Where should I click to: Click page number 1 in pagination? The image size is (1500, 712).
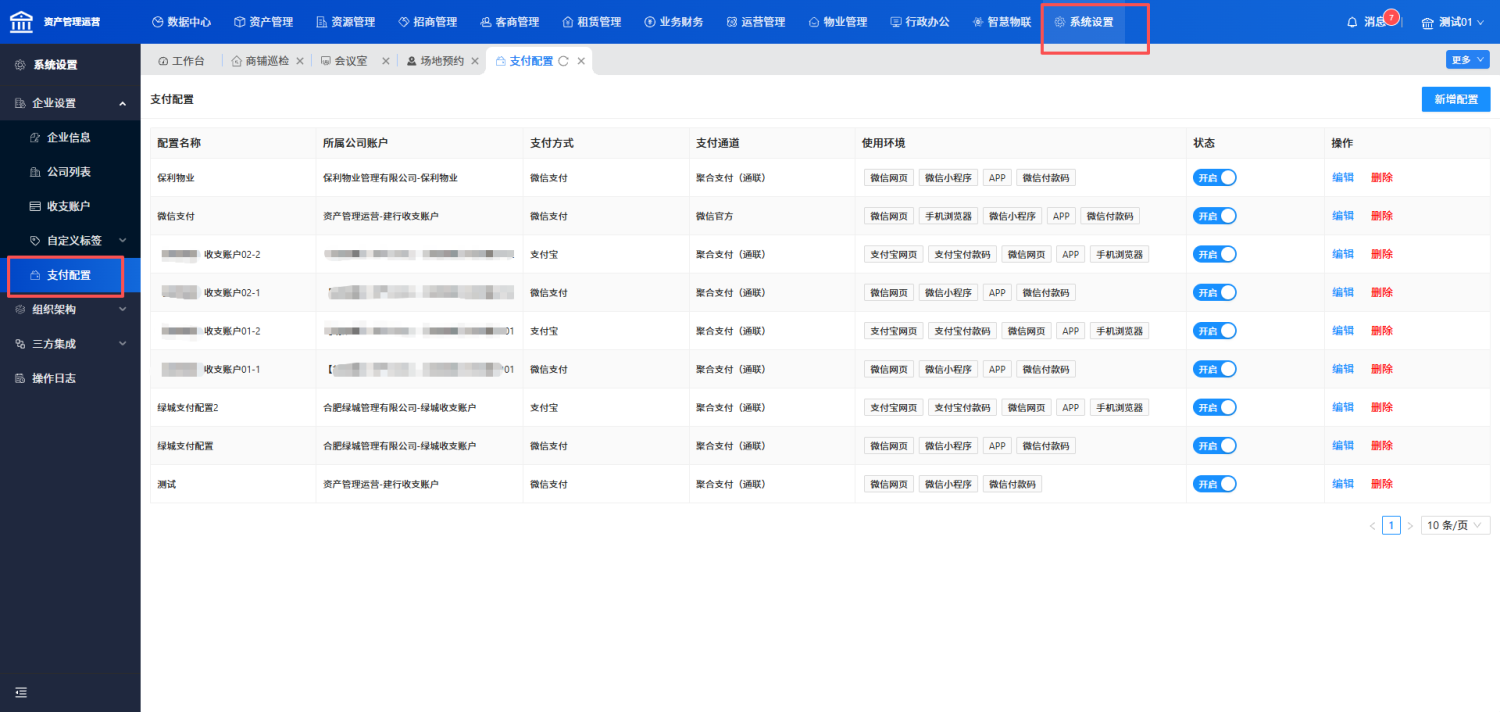tap(1391, 526)
